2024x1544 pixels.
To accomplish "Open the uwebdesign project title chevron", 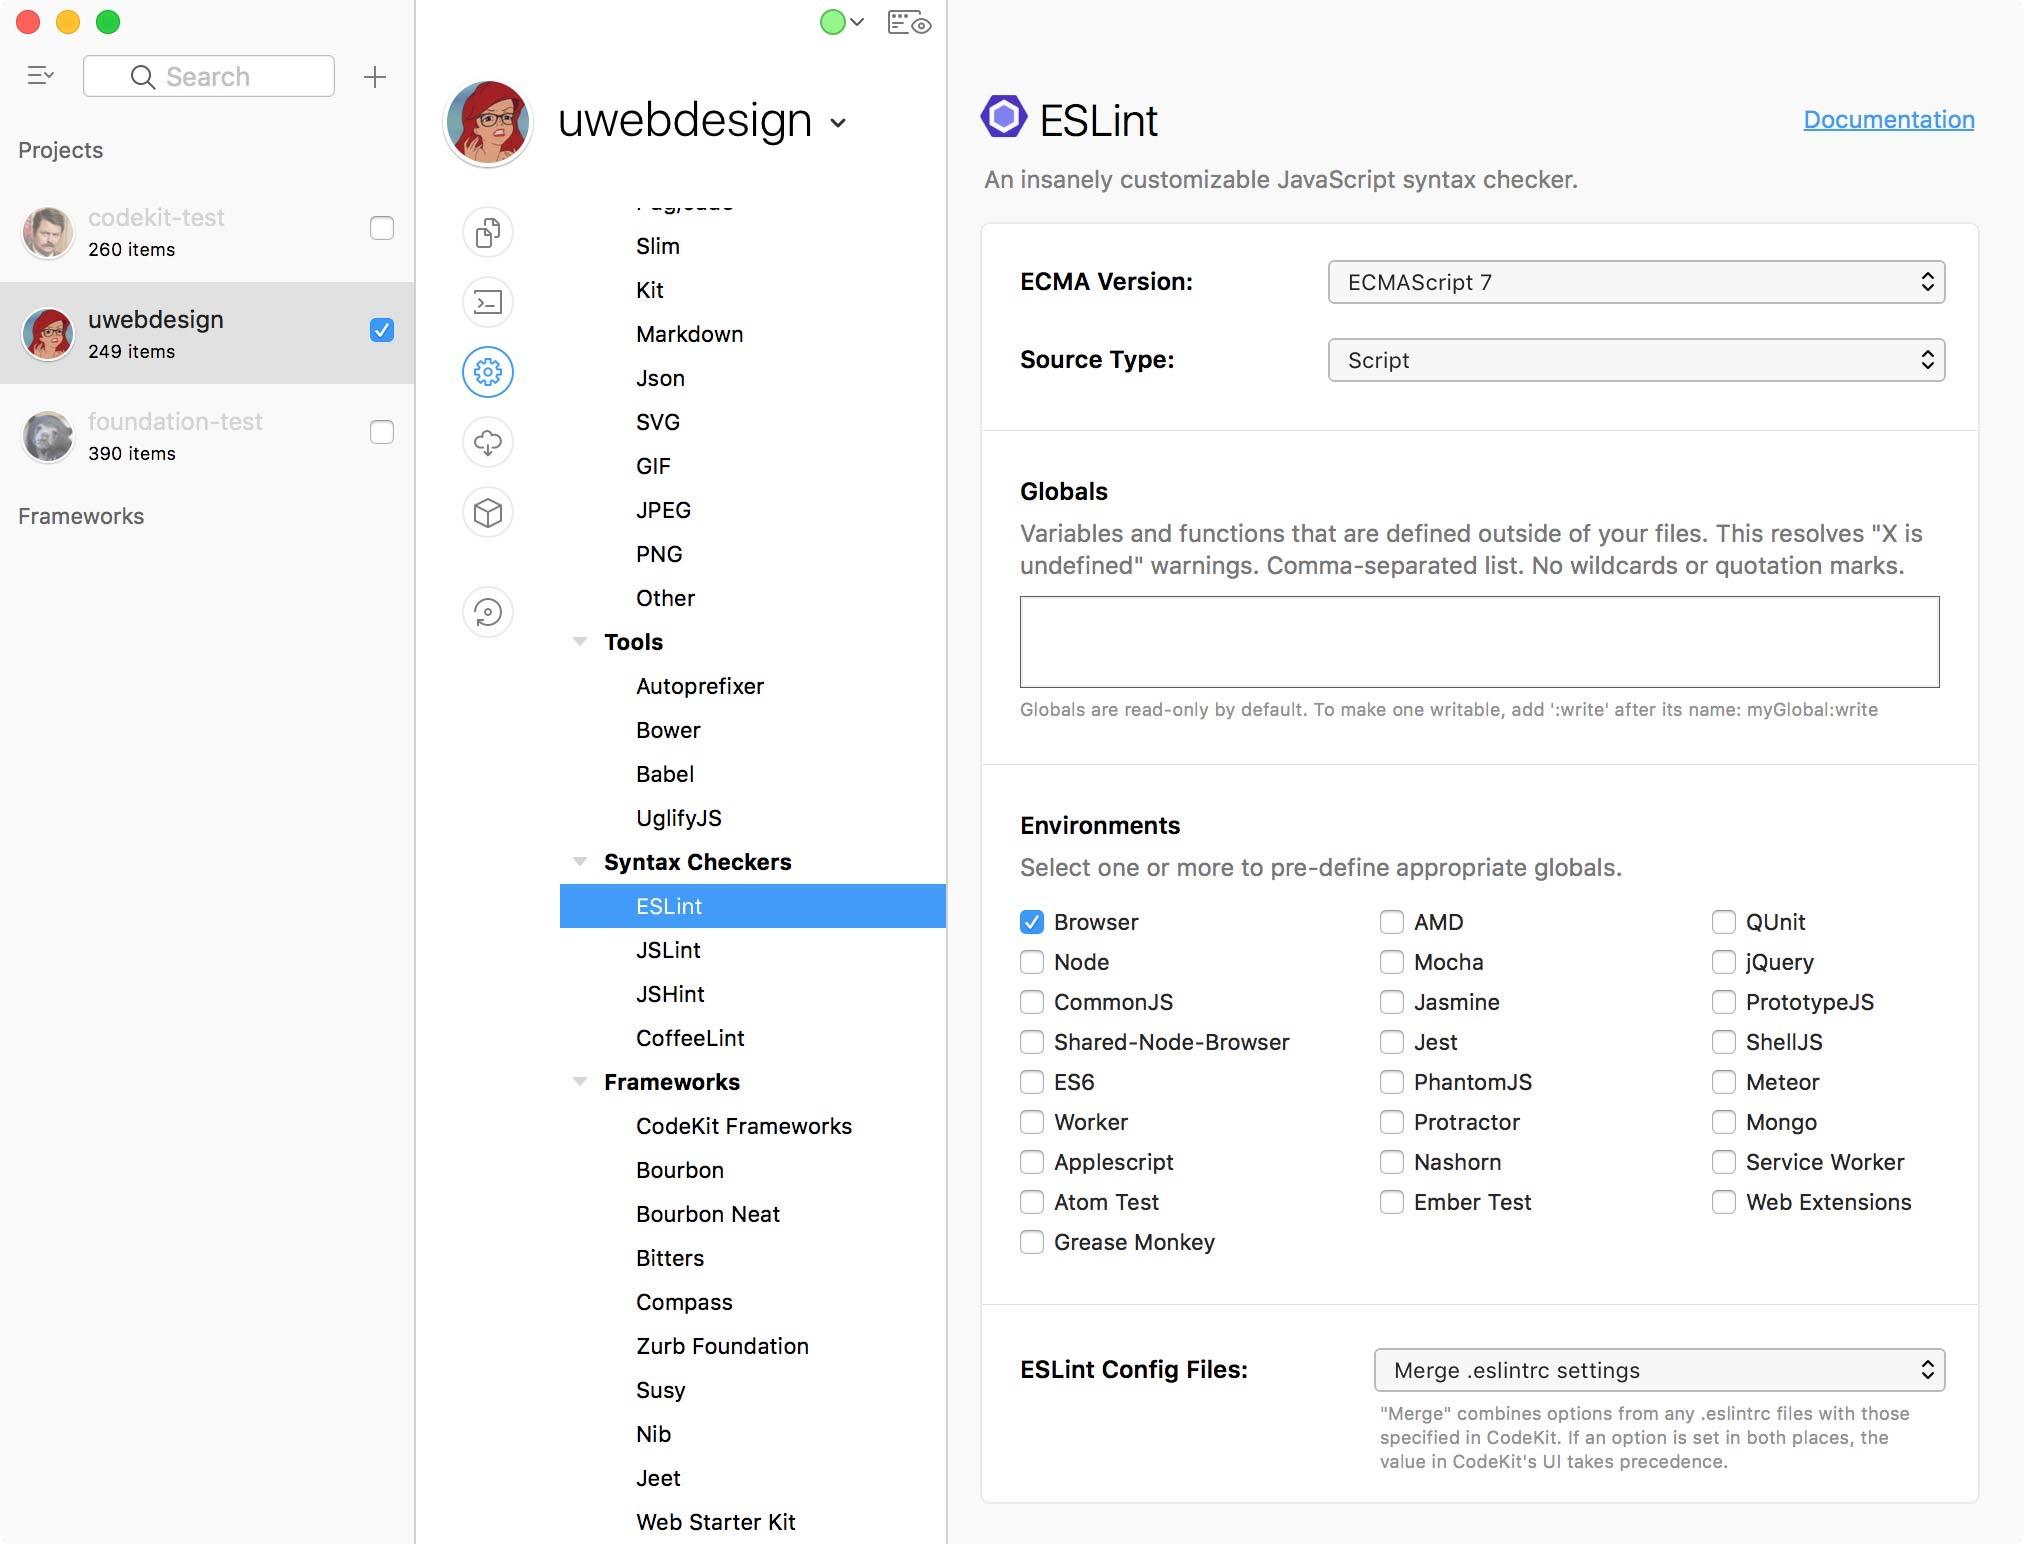I will (x=838, y=123).
